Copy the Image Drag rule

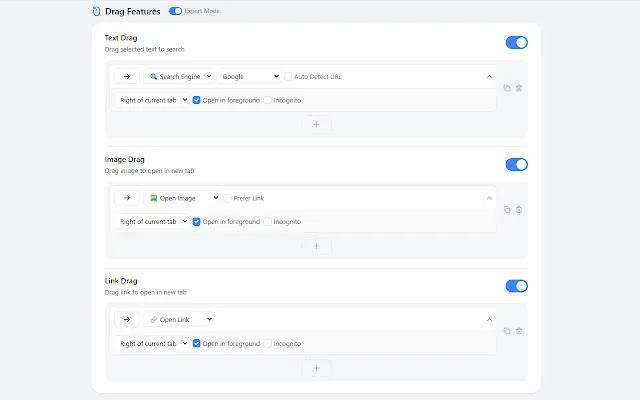click(x=507, y=209)
